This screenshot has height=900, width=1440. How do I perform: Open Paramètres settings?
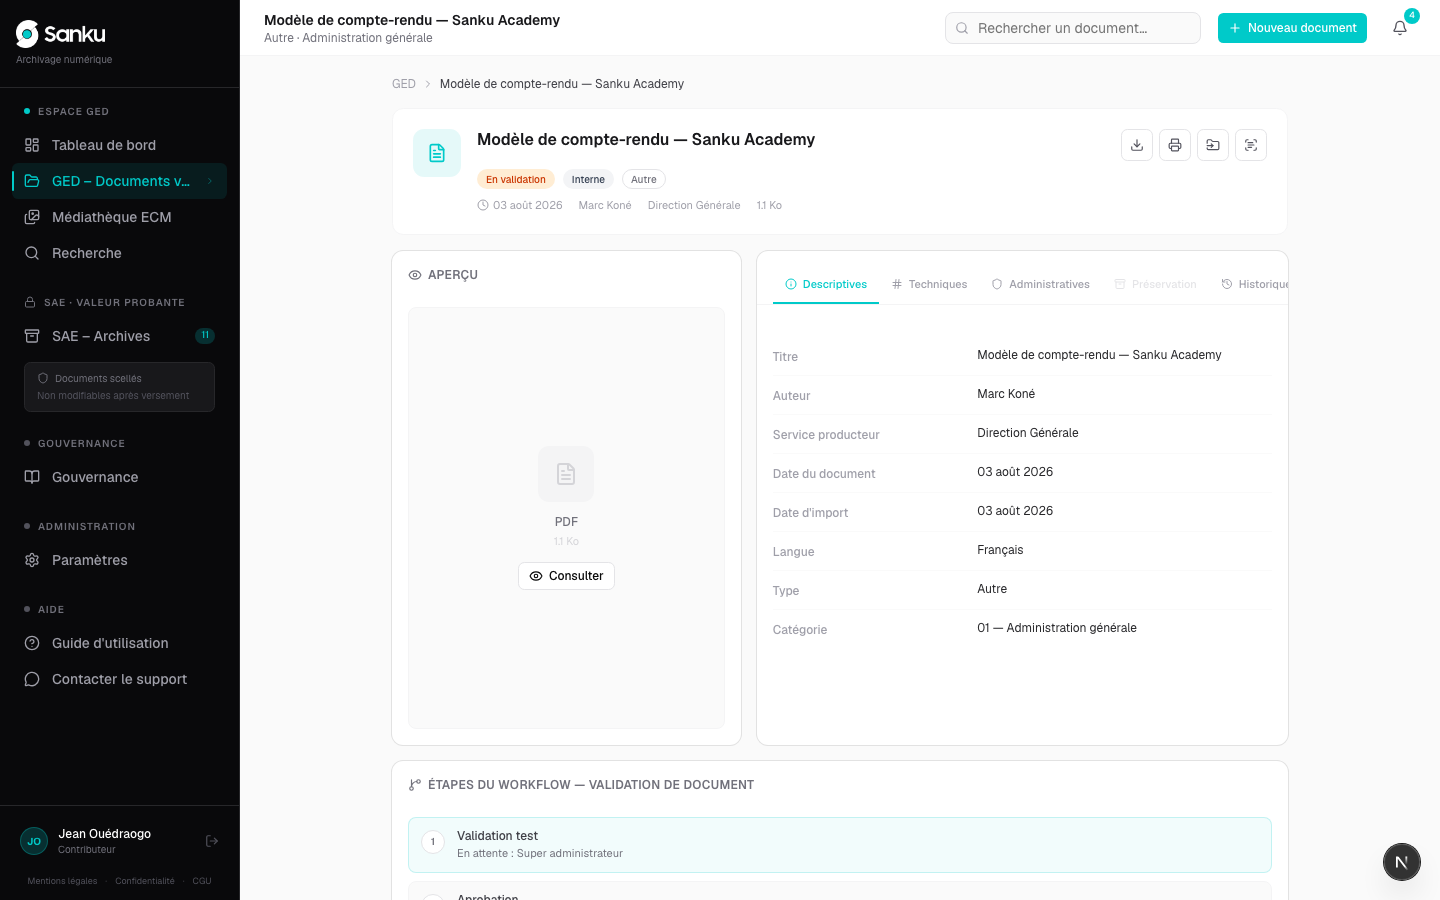(x=119, y=560)
